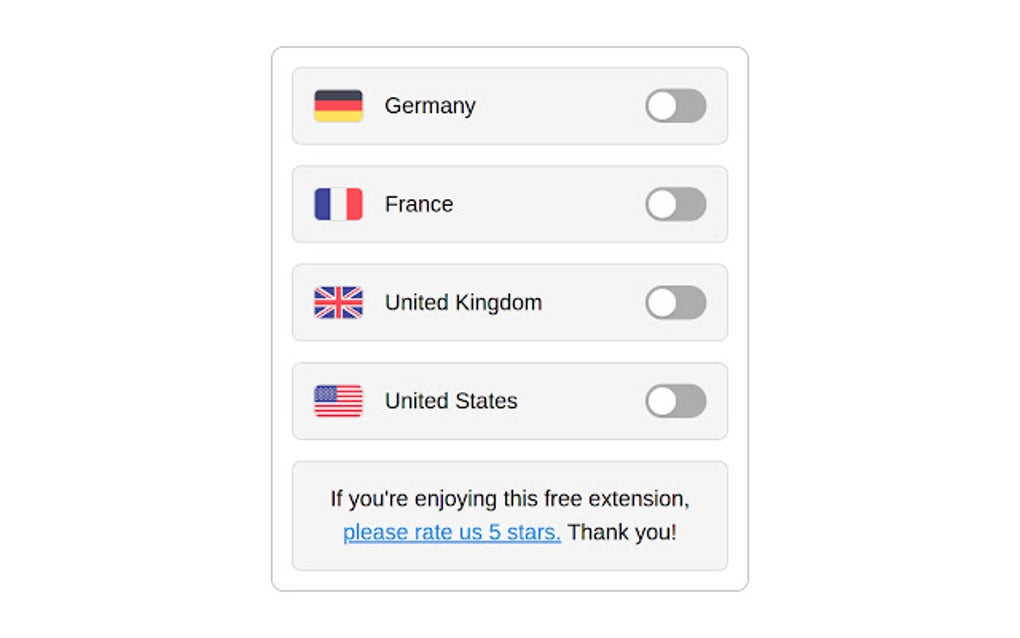The height and width of the screenshot is (638, 1020).
Task: Switch on the United Kingdom toggle
Action: 675,302
